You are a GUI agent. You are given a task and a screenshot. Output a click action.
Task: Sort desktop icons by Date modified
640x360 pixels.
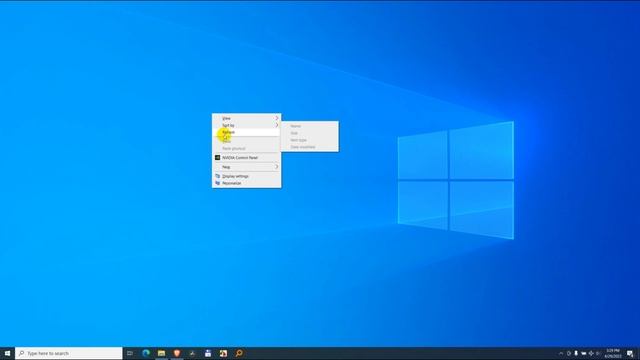tap(309, 147)
